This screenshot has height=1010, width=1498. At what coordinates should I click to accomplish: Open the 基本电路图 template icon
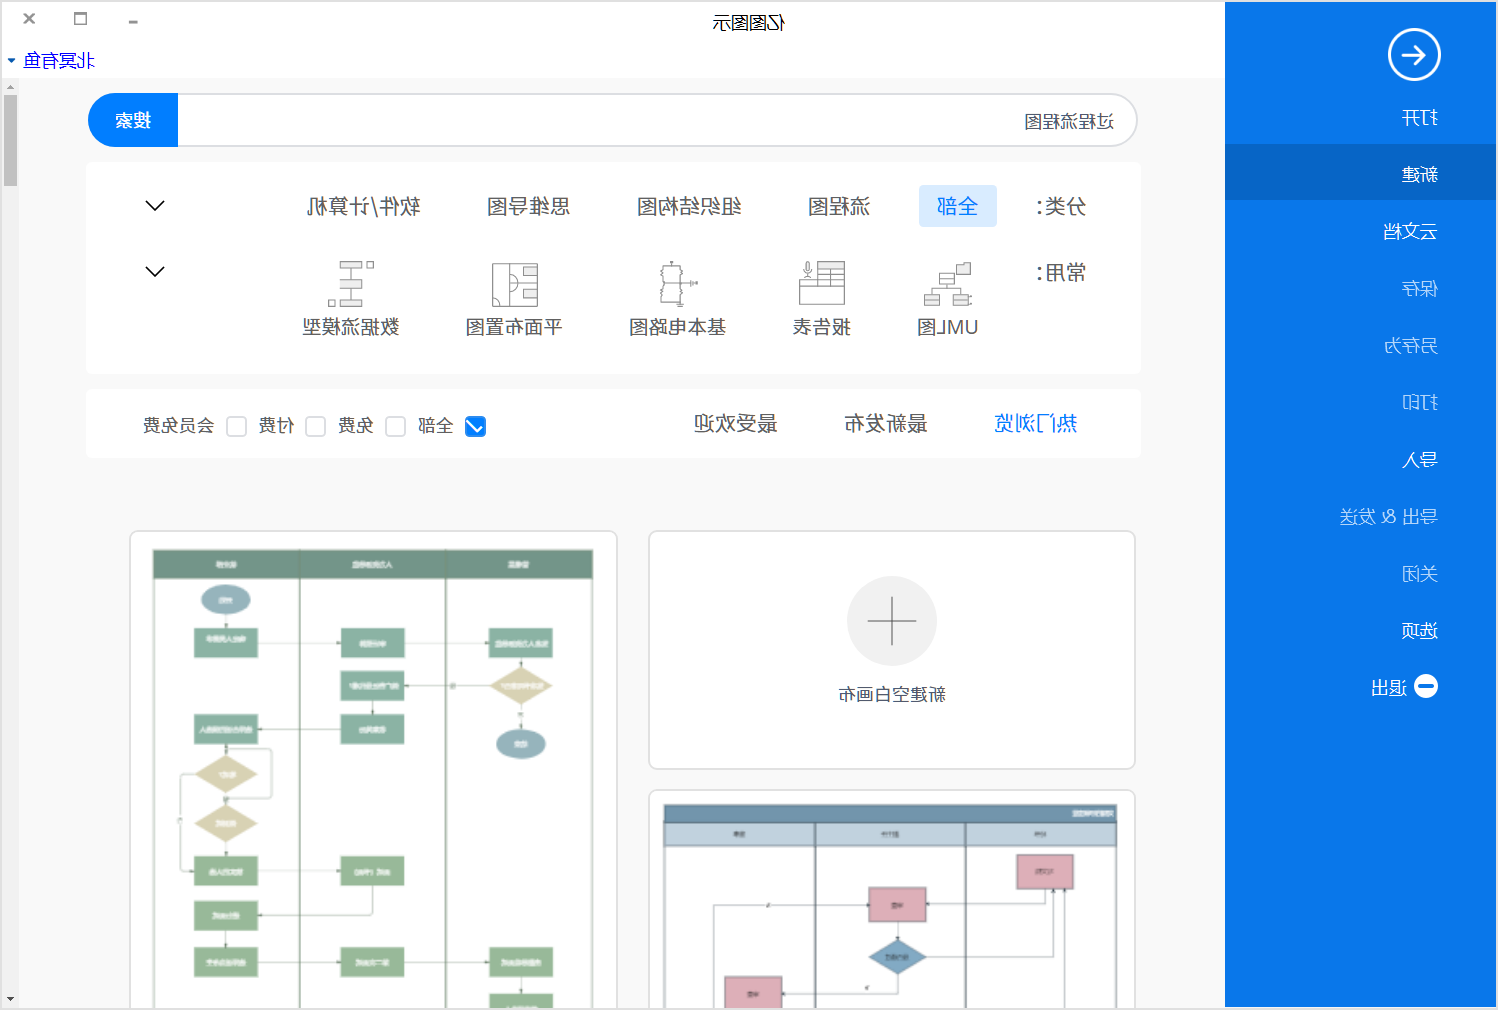(677, 283)
